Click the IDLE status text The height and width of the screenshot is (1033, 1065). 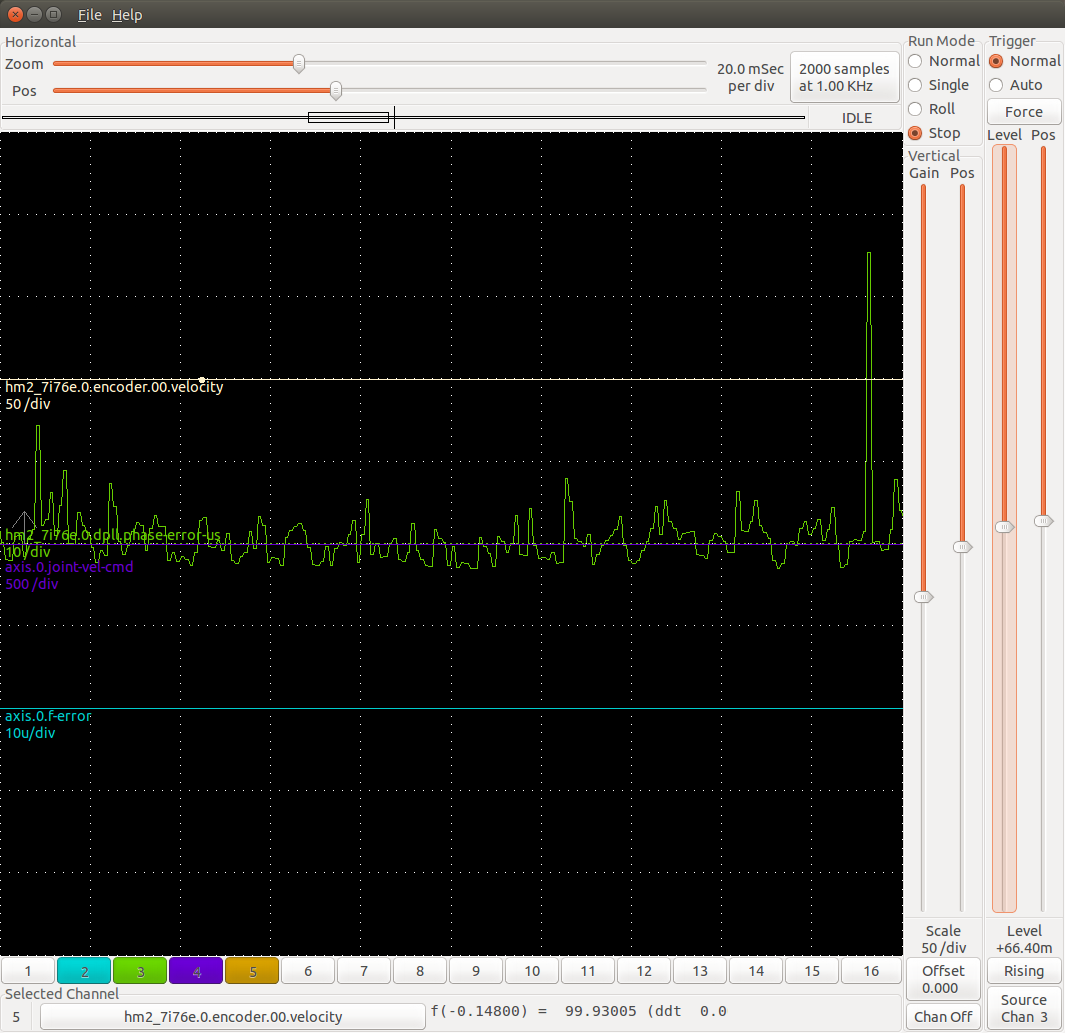pyautogui.click(x=856, y=118)
